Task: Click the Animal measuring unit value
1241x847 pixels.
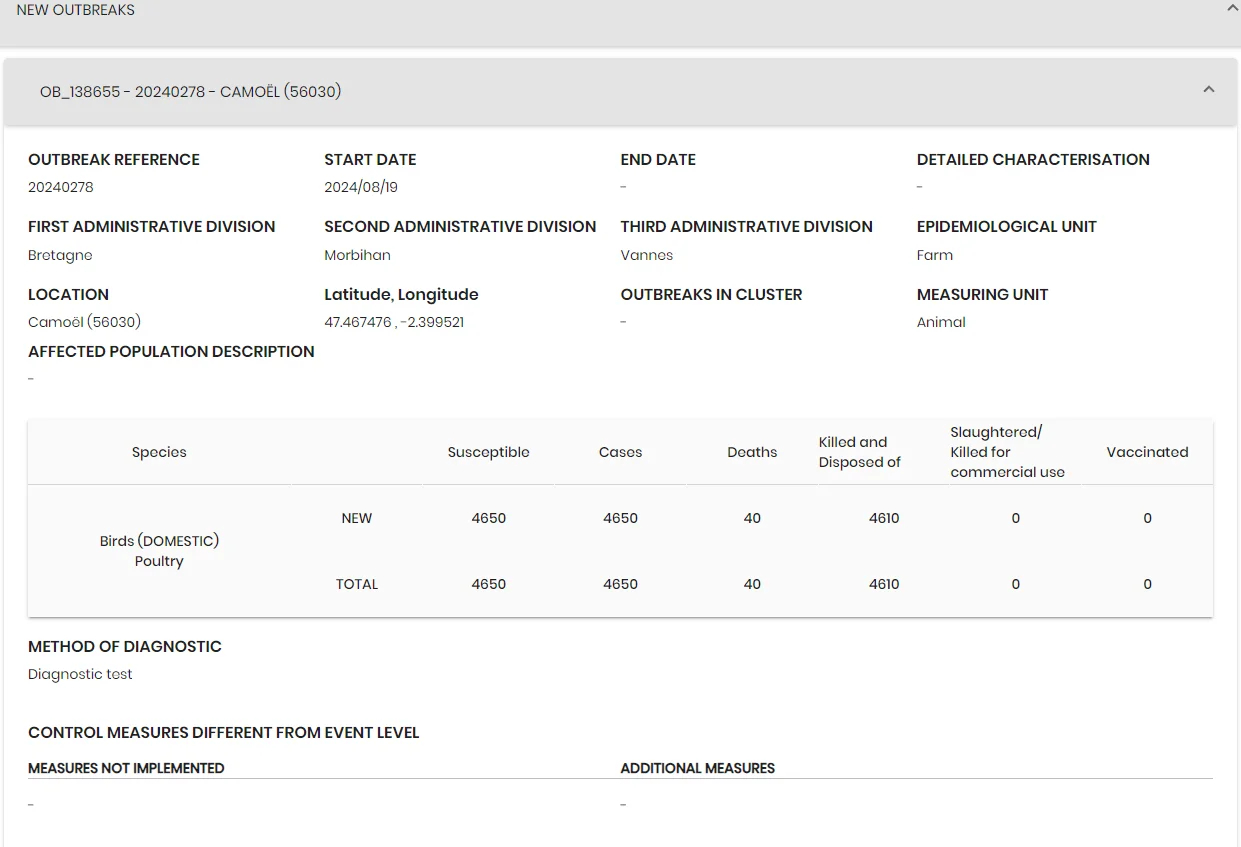Action: click(x=941, y=322)
